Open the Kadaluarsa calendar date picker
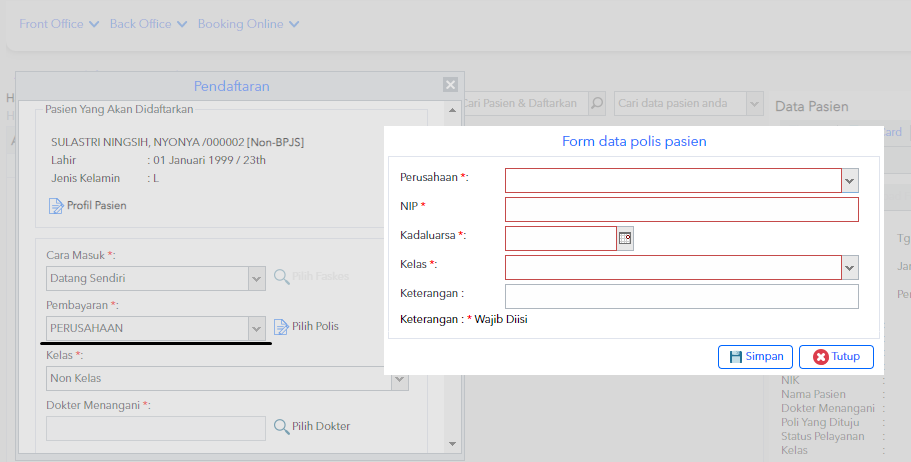 tap(626, 238)
